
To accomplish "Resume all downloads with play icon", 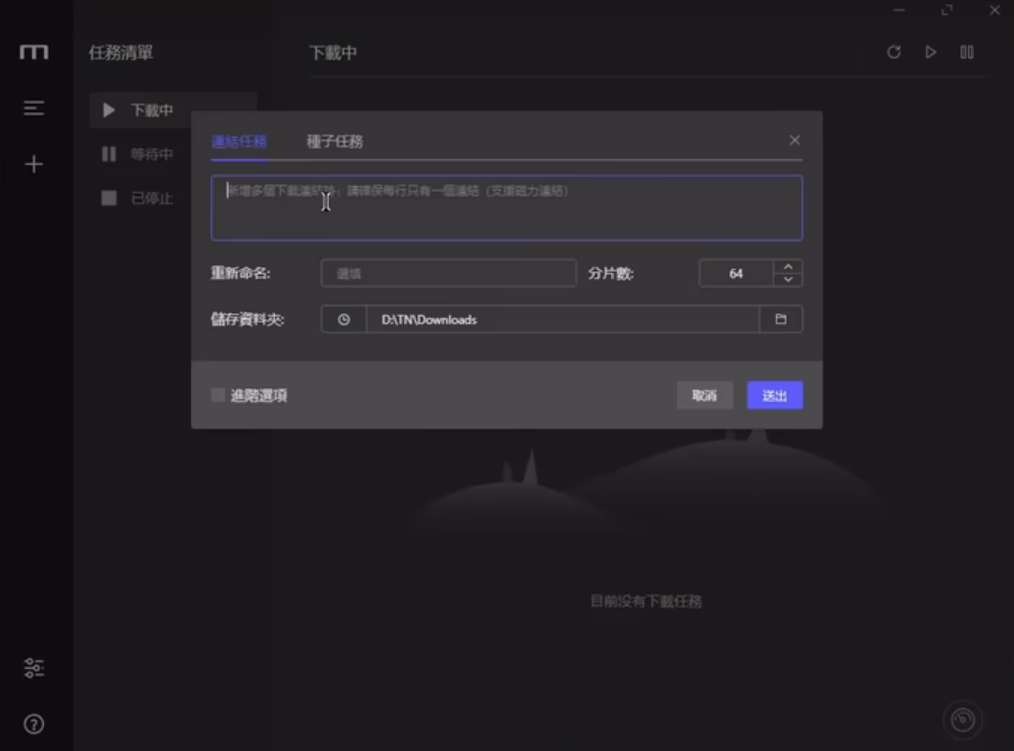I will point(930,52).
